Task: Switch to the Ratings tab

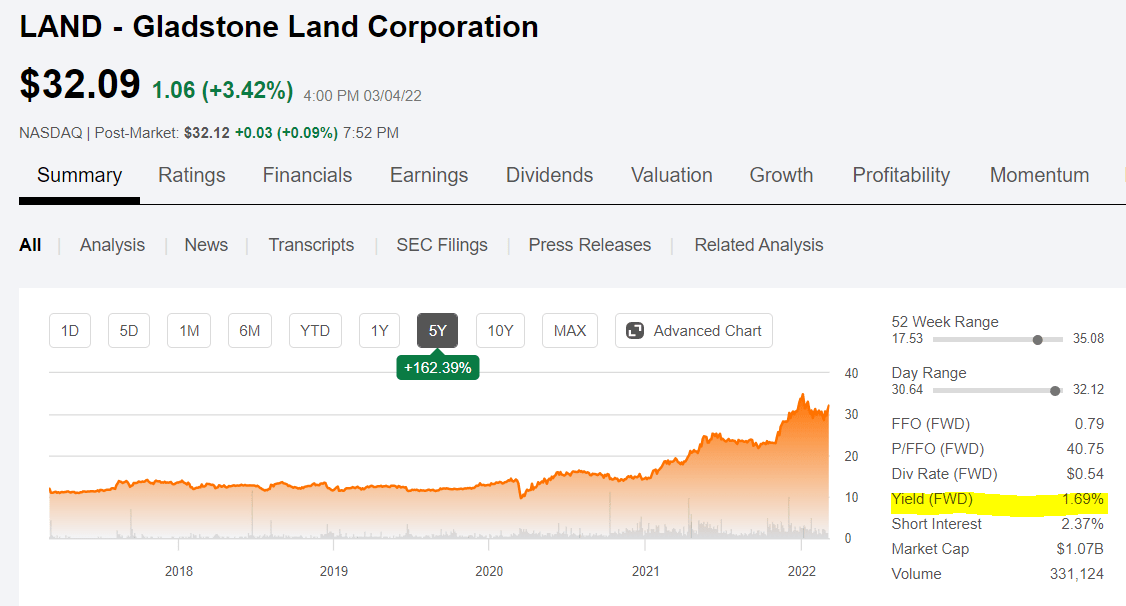Action: (191, 175)
